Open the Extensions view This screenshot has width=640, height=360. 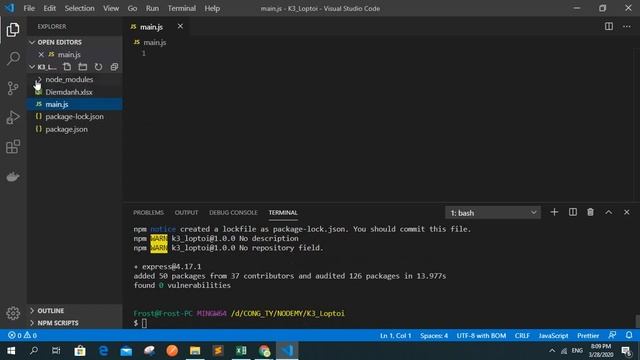[13, 147]
